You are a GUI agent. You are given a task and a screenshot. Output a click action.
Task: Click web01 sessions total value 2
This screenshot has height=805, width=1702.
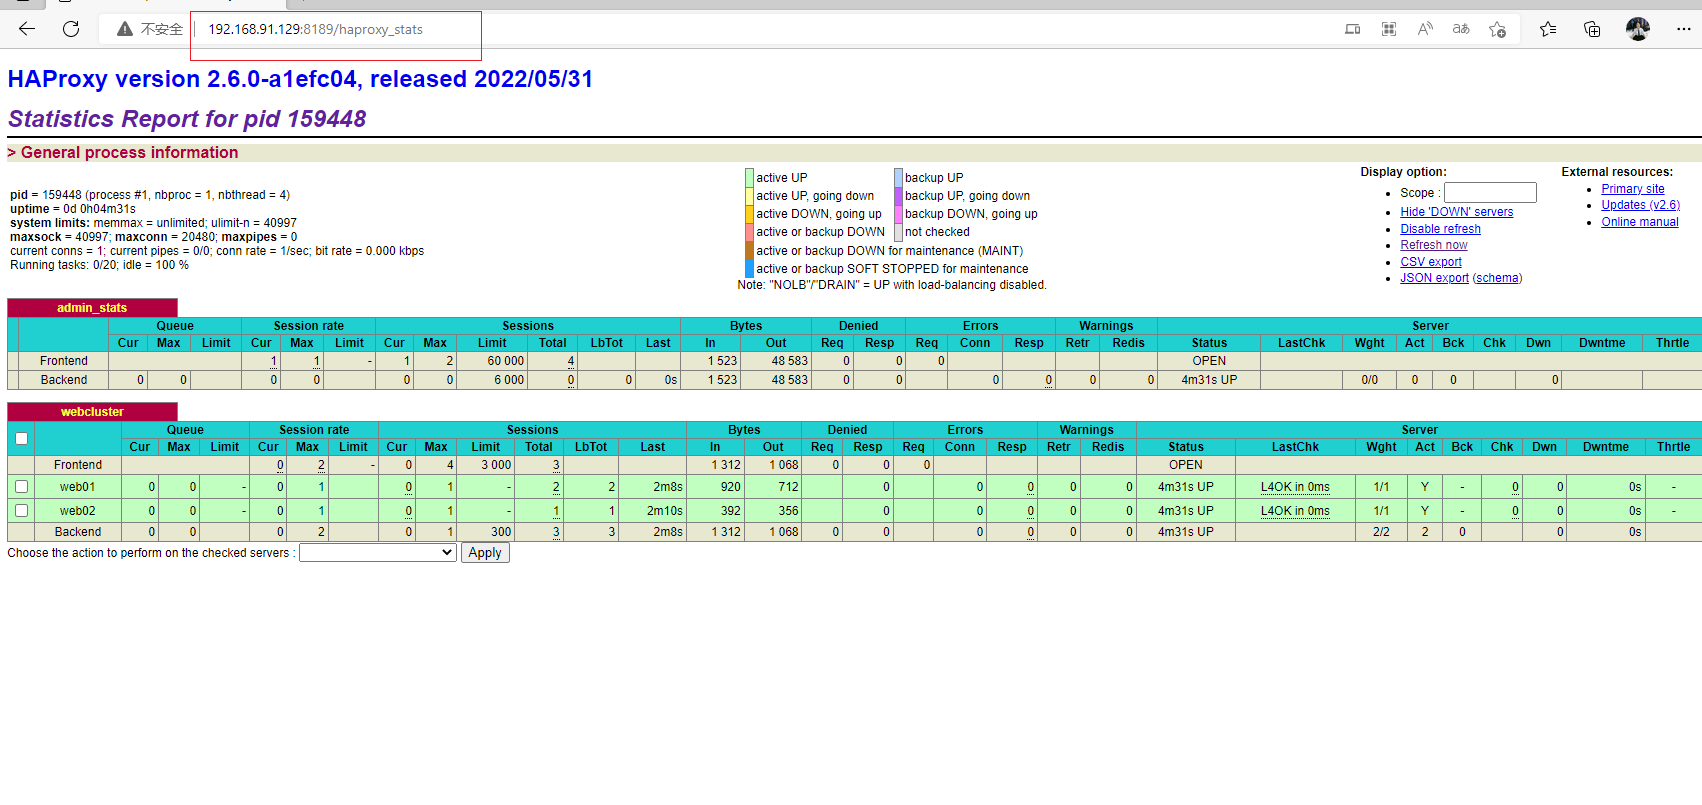pos(556,487)
